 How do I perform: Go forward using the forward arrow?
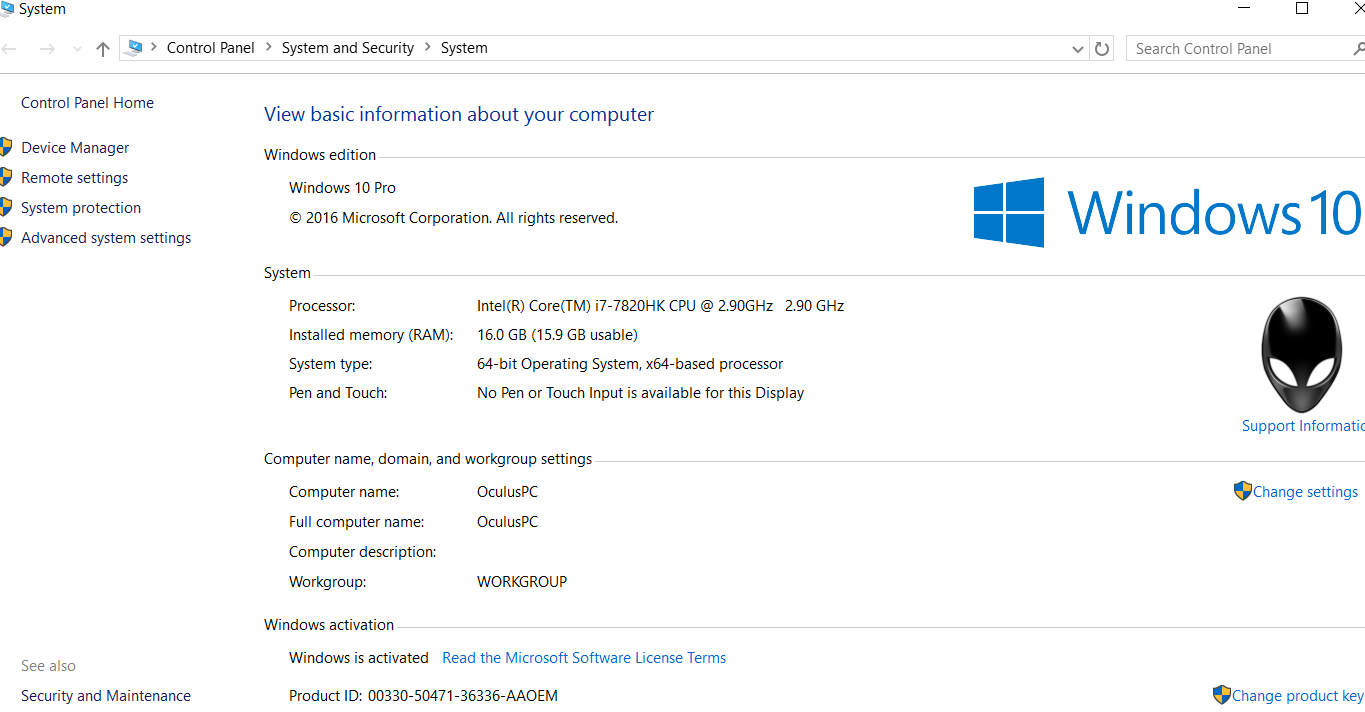[46, 48]
